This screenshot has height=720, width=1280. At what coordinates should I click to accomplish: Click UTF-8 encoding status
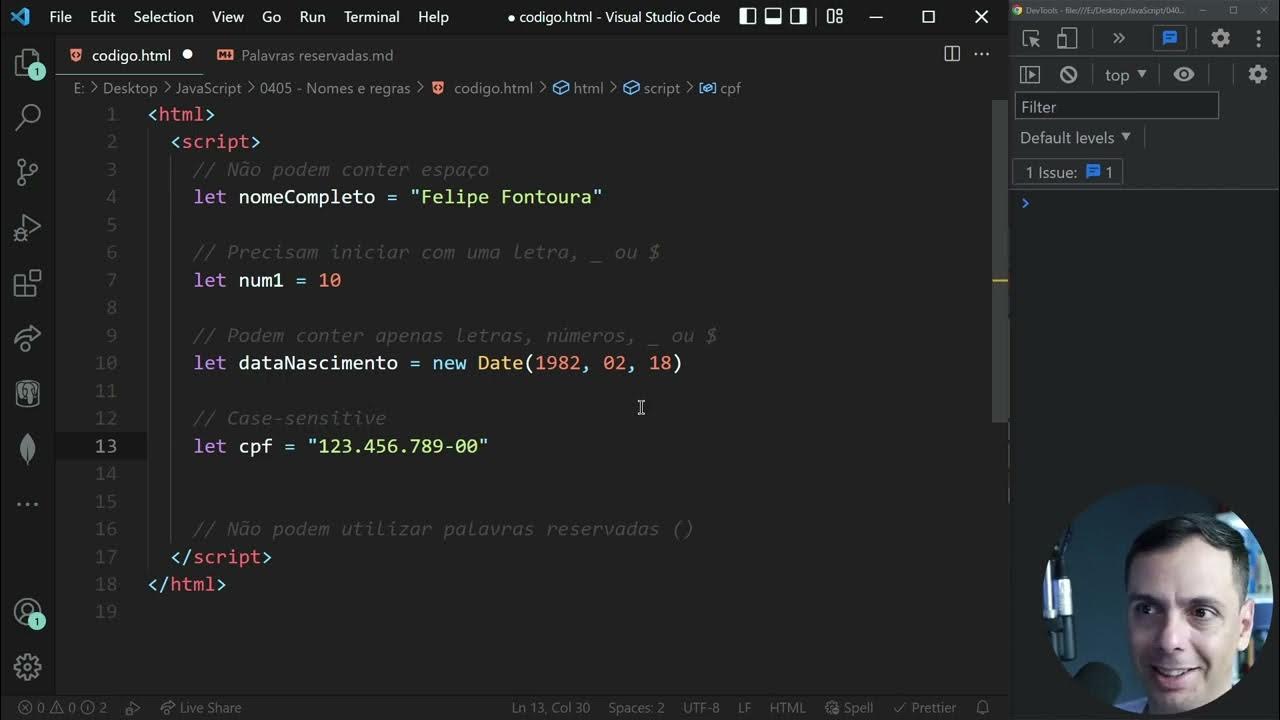tap(701, 707)
